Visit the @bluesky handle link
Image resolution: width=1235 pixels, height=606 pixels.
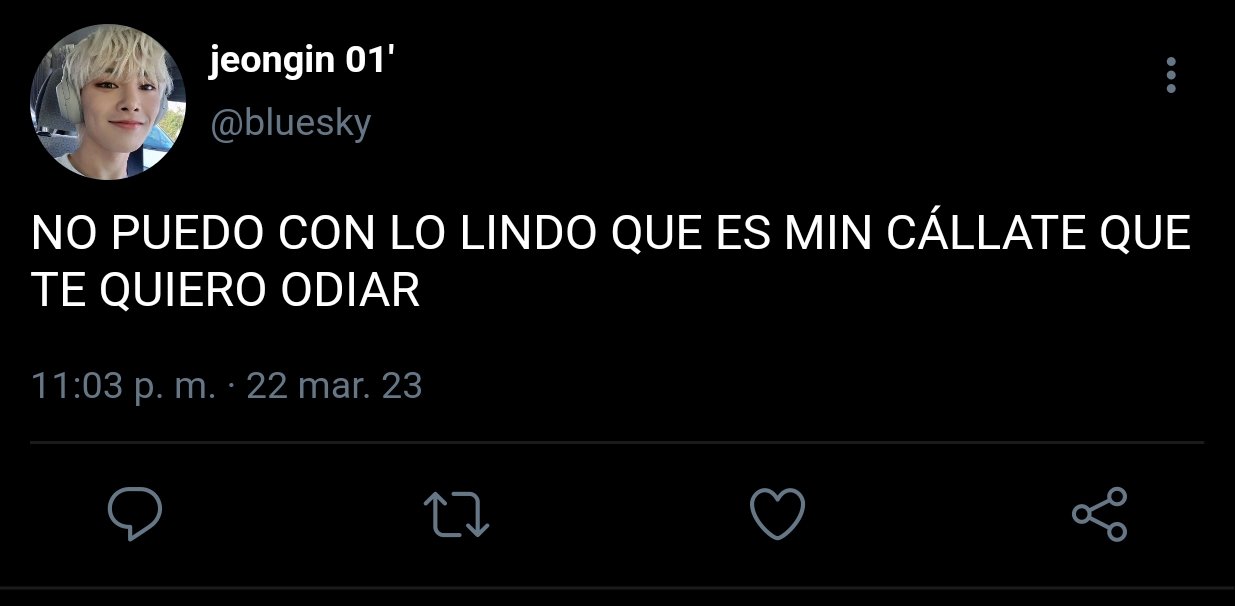pyautogui.click(x=291, y=124)
